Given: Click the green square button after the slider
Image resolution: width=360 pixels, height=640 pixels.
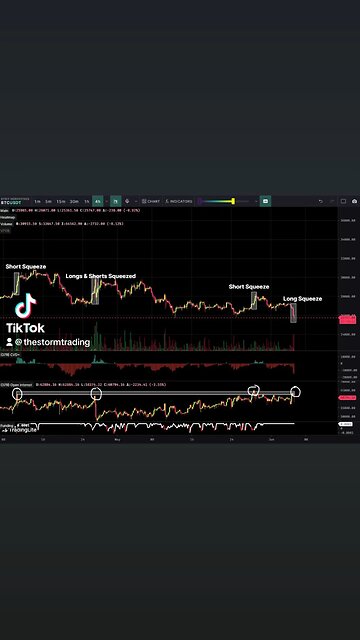Looking at the screenshot, I should coord(265,202).
